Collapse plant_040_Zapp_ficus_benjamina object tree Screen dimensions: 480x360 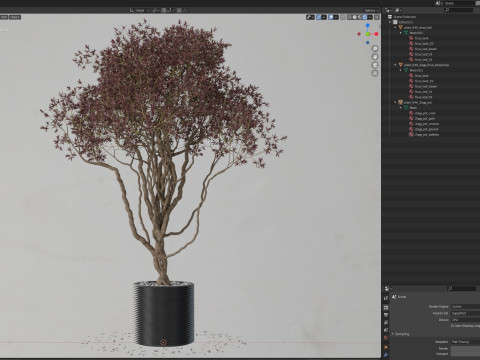click(x=395, y=65)
